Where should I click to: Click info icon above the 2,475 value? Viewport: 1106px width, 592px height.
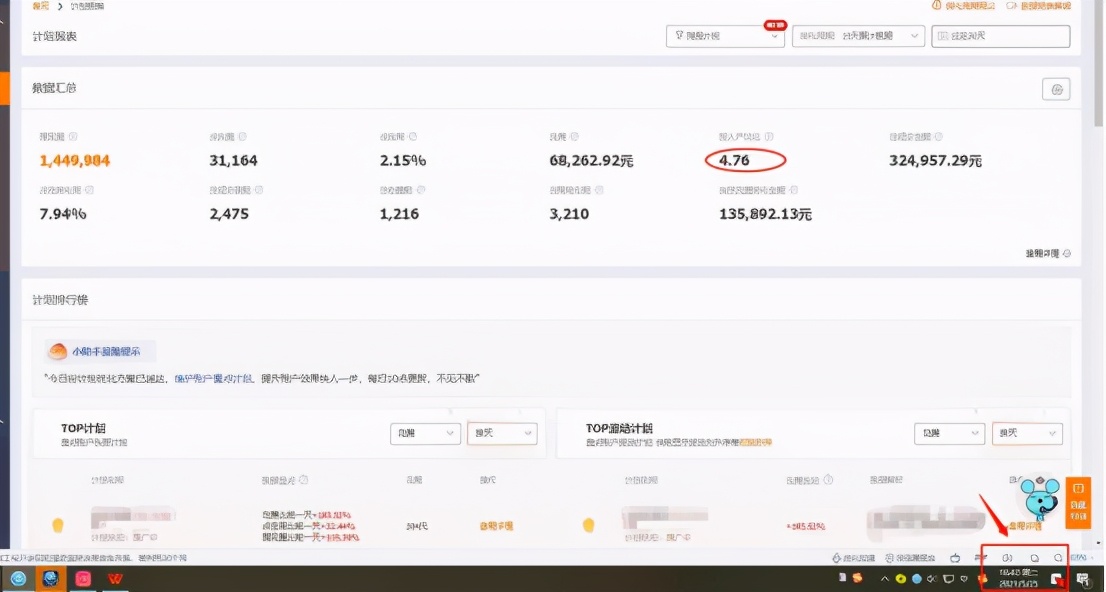click(259, 191)
